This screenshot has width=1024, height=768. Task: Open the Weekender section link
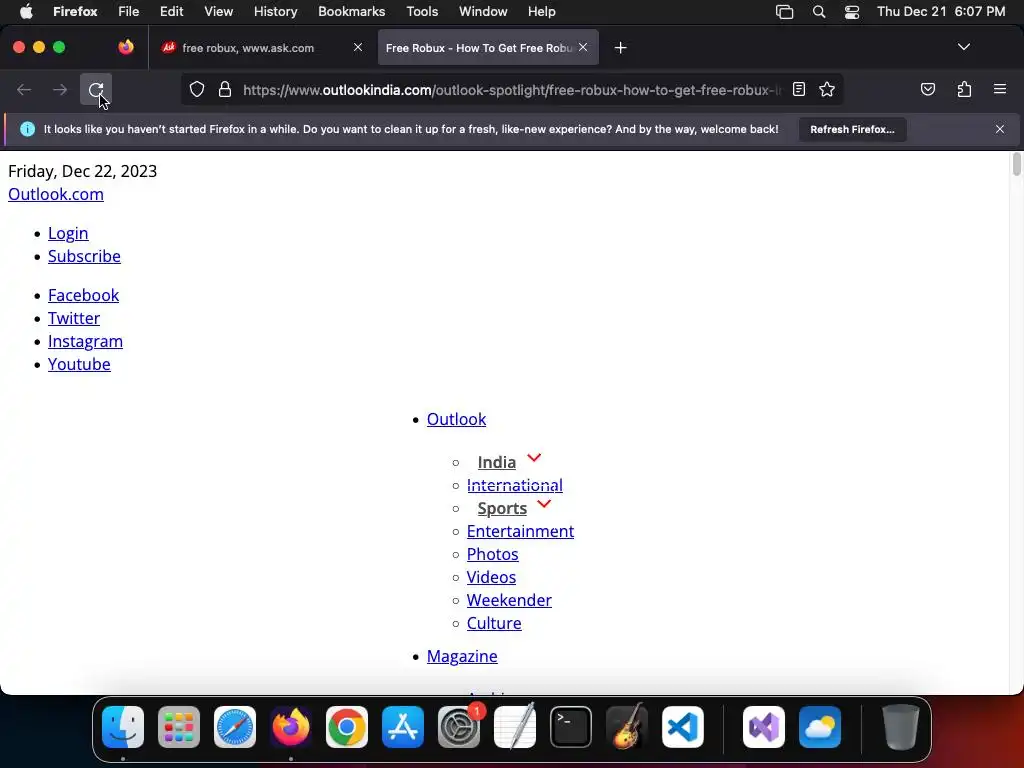point(509,600)
